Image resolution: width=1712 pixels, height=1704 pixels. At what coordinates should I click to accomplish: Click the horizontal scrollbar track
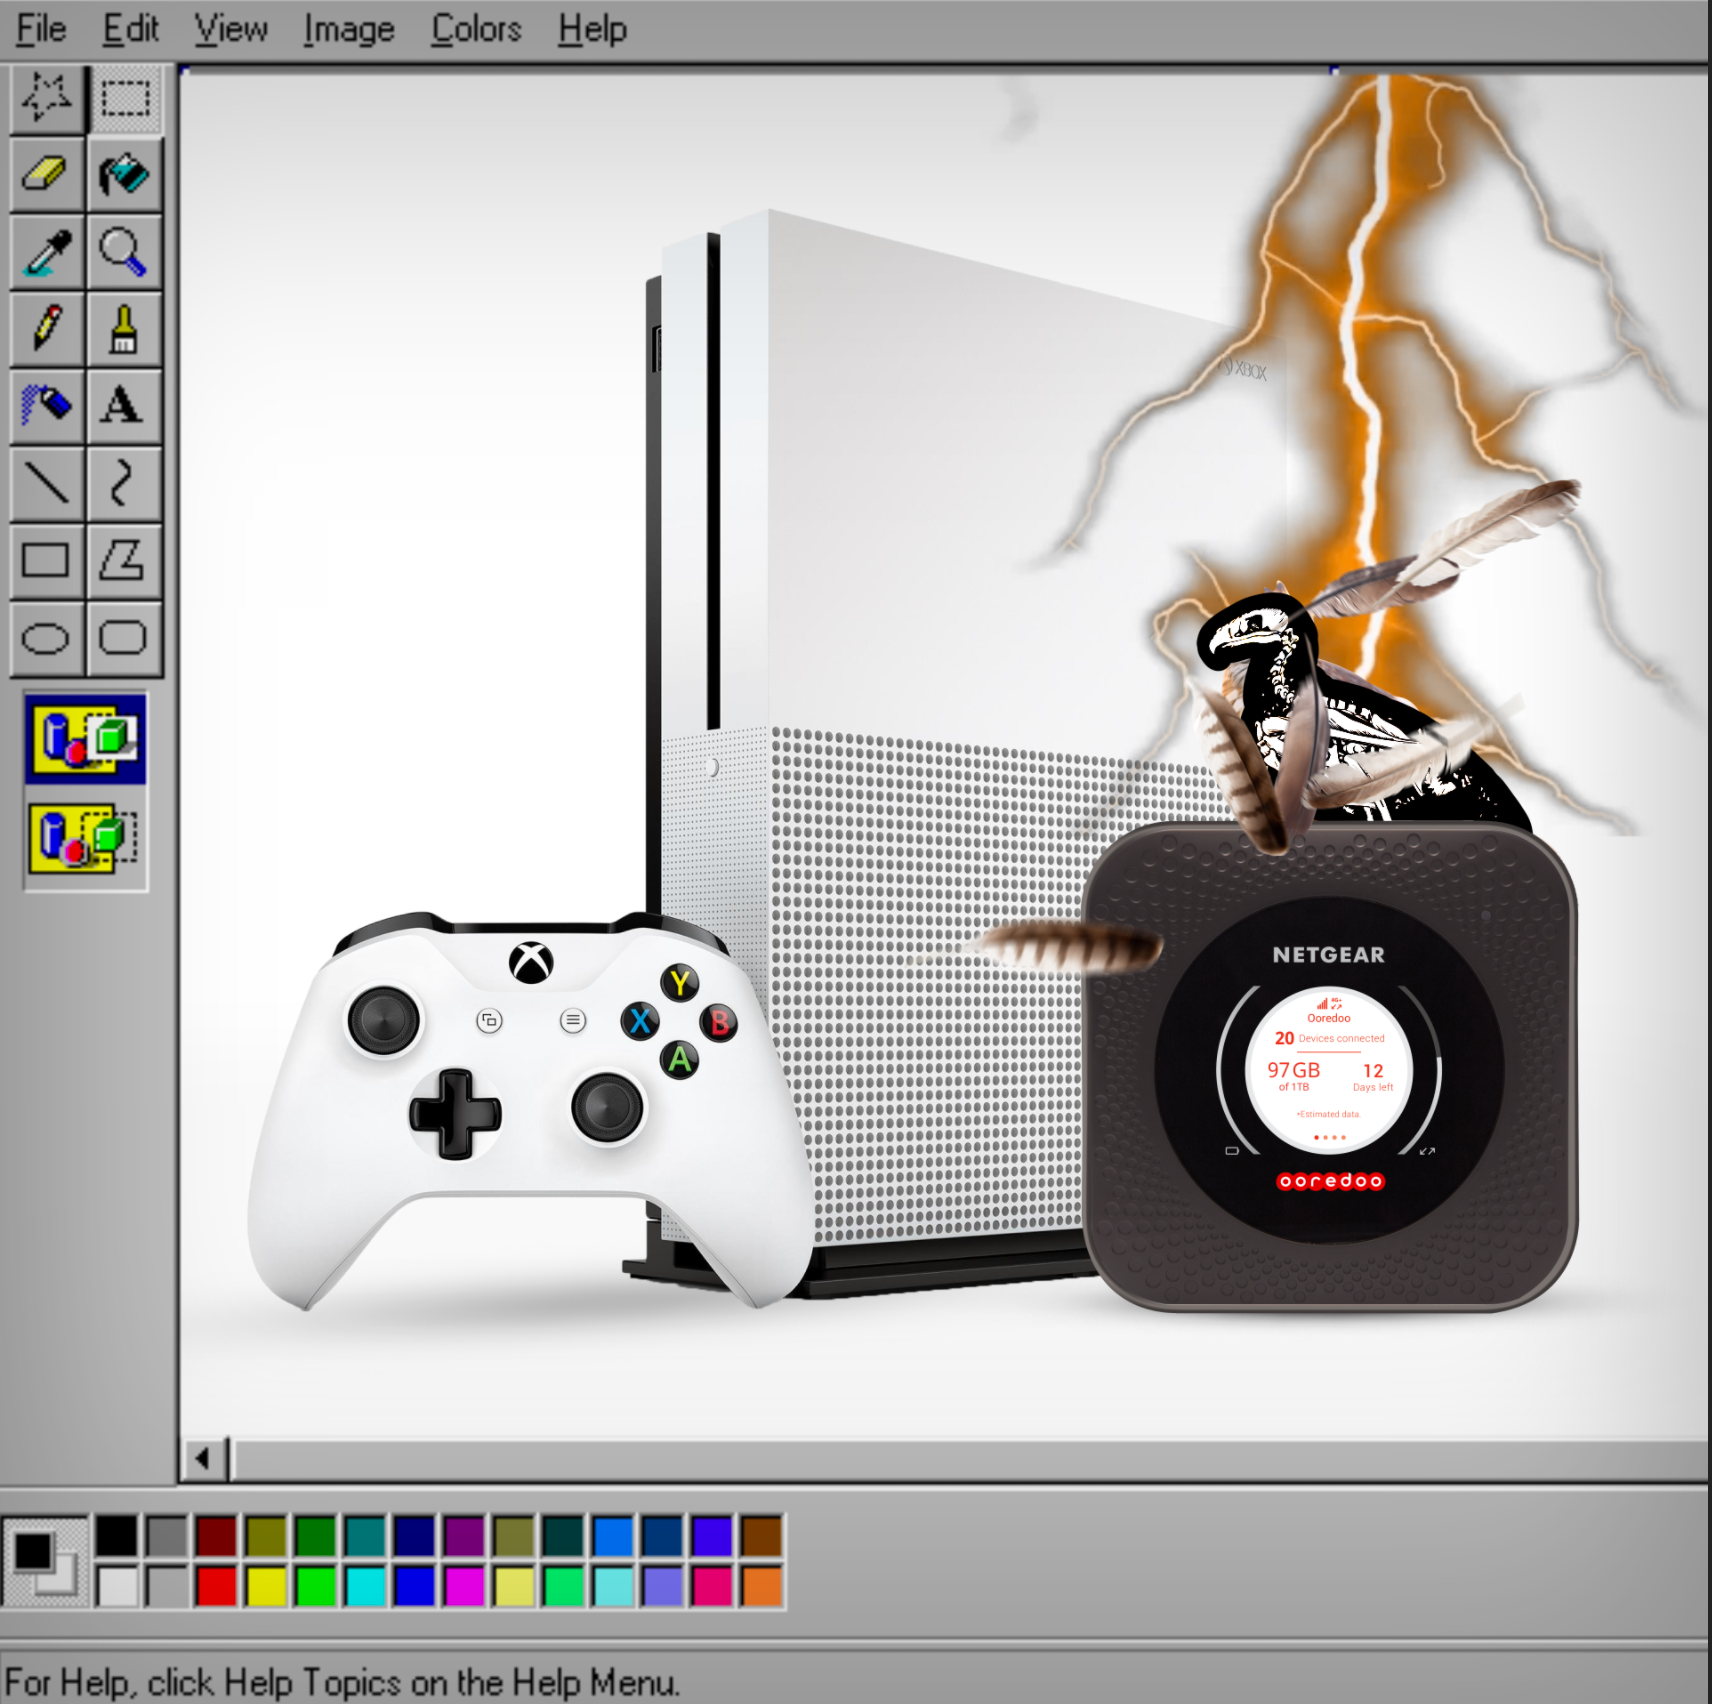[x=968, y=1459]
